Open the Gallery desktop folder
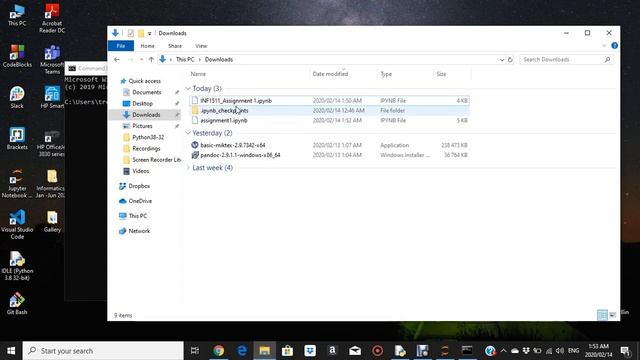Screen dimensions: 640x360 [x=52, y=222]
